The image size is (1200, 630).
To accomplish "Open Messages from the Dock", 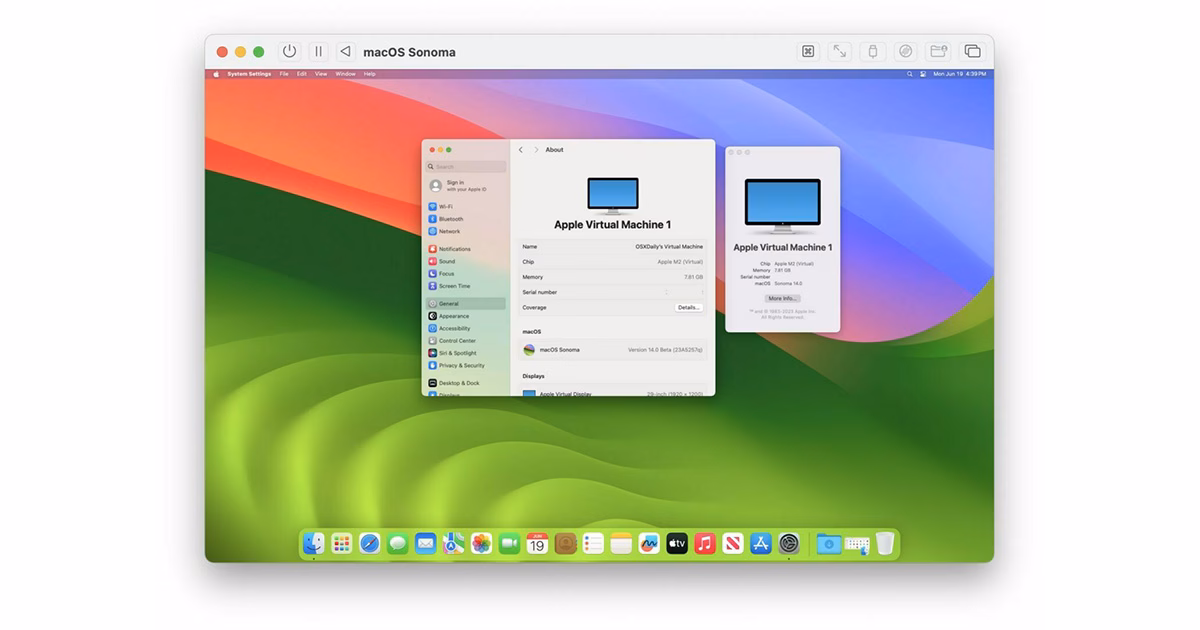I will point(398,543).
